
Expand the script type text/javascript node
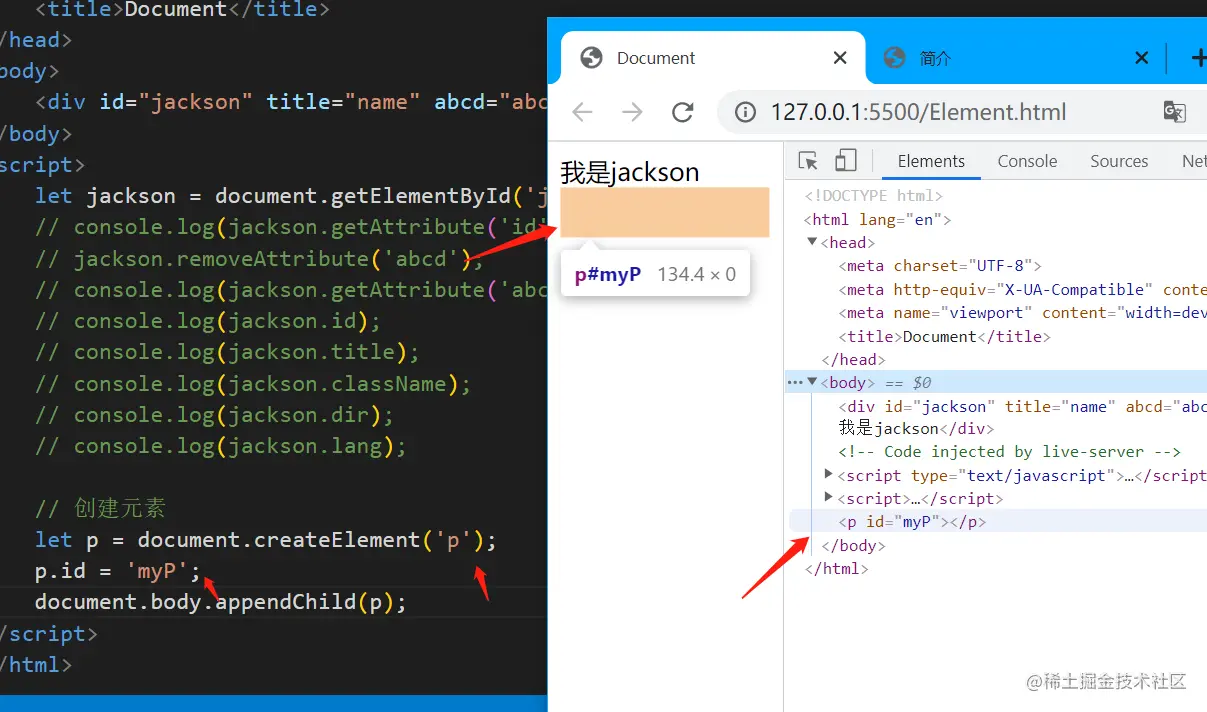click(x=828, y=475)
